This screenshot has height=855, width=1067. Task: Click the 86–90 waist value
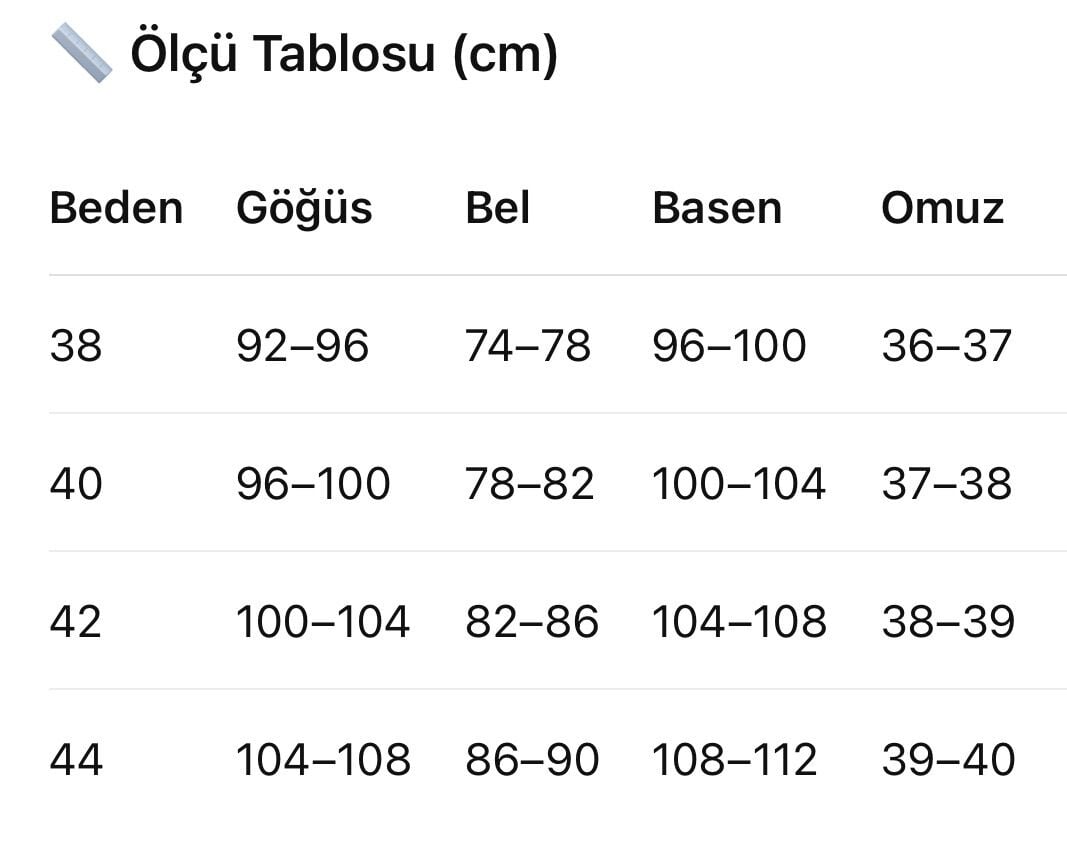(x=532, y=760)
